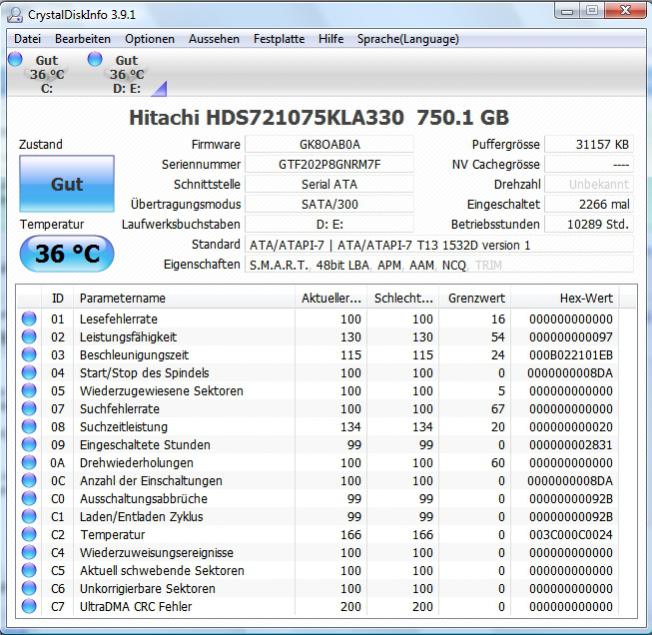652x635 pixels.
Task: Click status orb of Suchzeitleistung row
Action: (29, 426)
